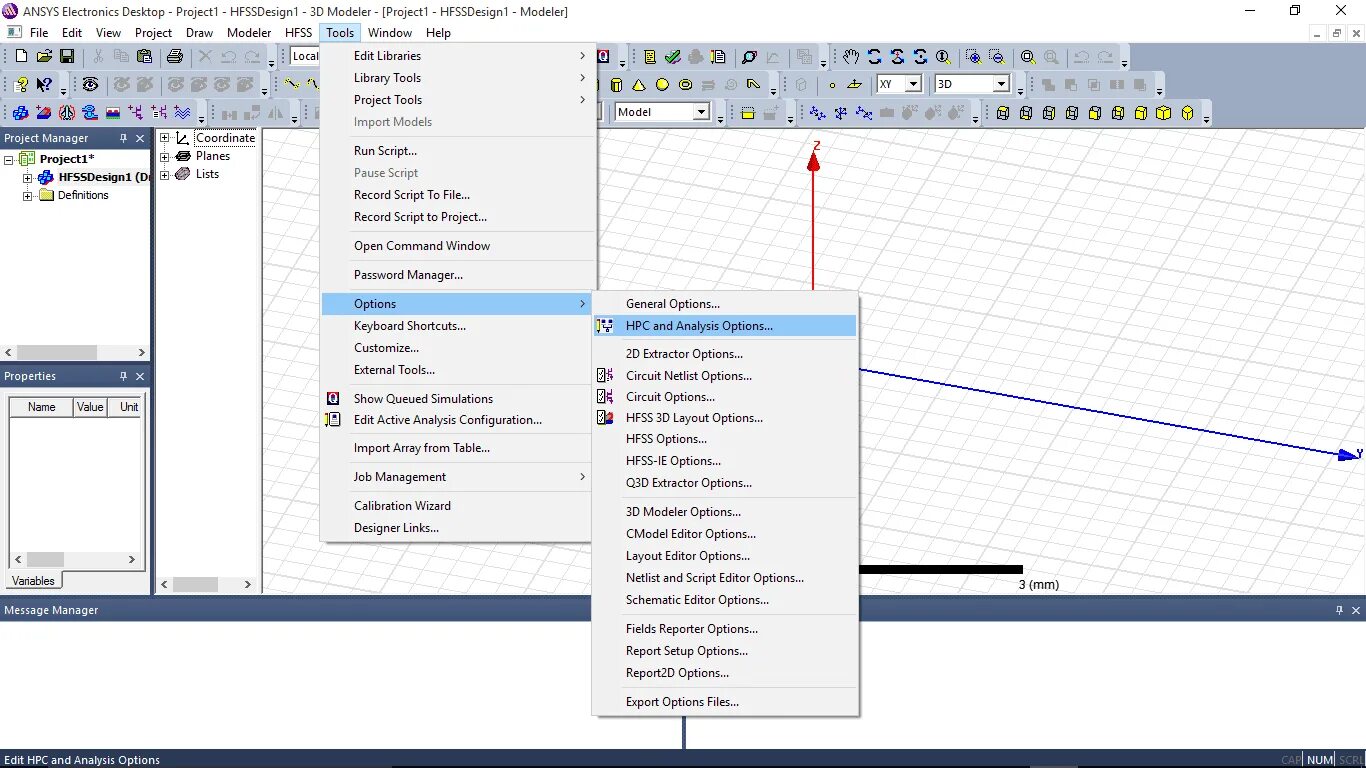Click the first relative coordinate system icon
Screen dimensions: 1366x768
(x=817, y=113)
